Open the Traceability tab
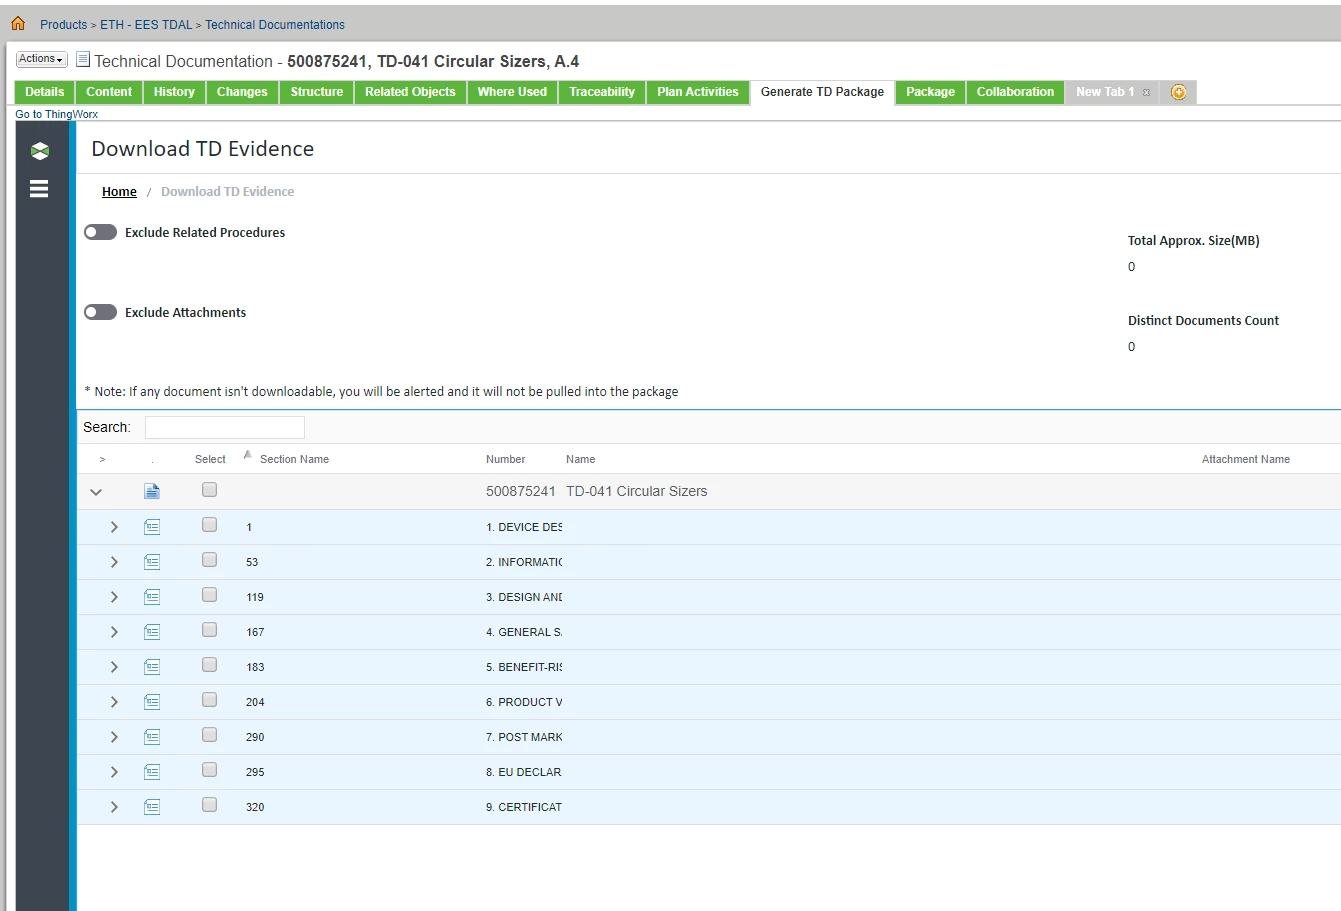1341x911 pixels. tap(602, 92)
